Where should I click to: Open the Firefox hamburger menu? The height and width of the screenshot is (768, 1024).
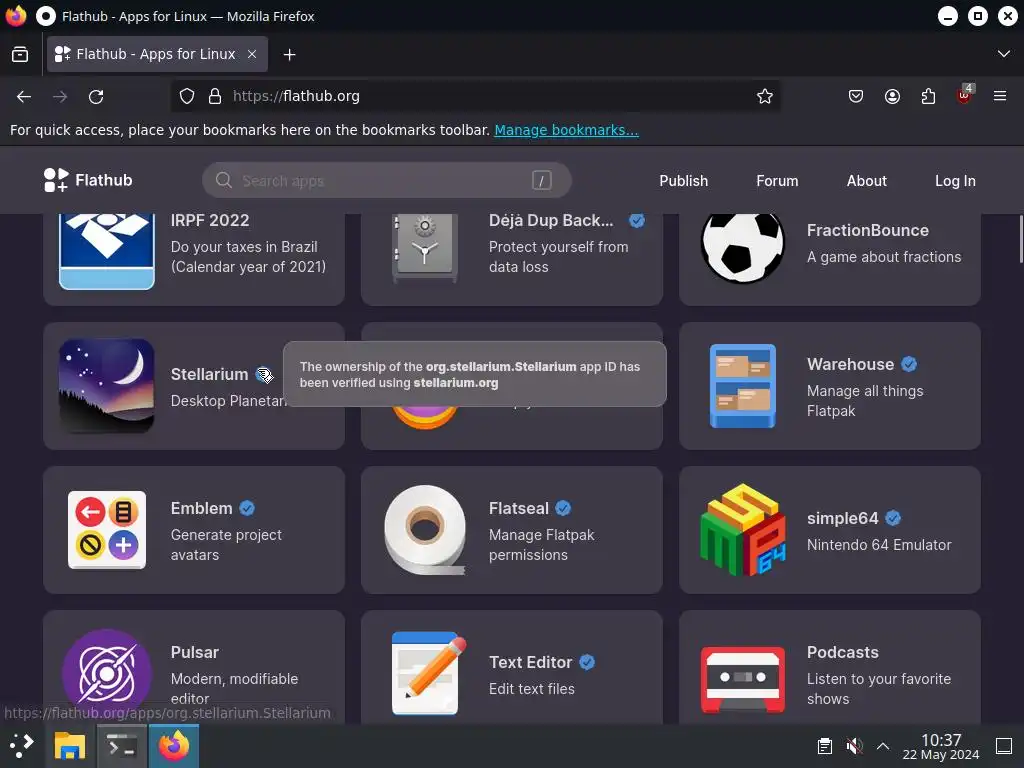pos(1000,97)
